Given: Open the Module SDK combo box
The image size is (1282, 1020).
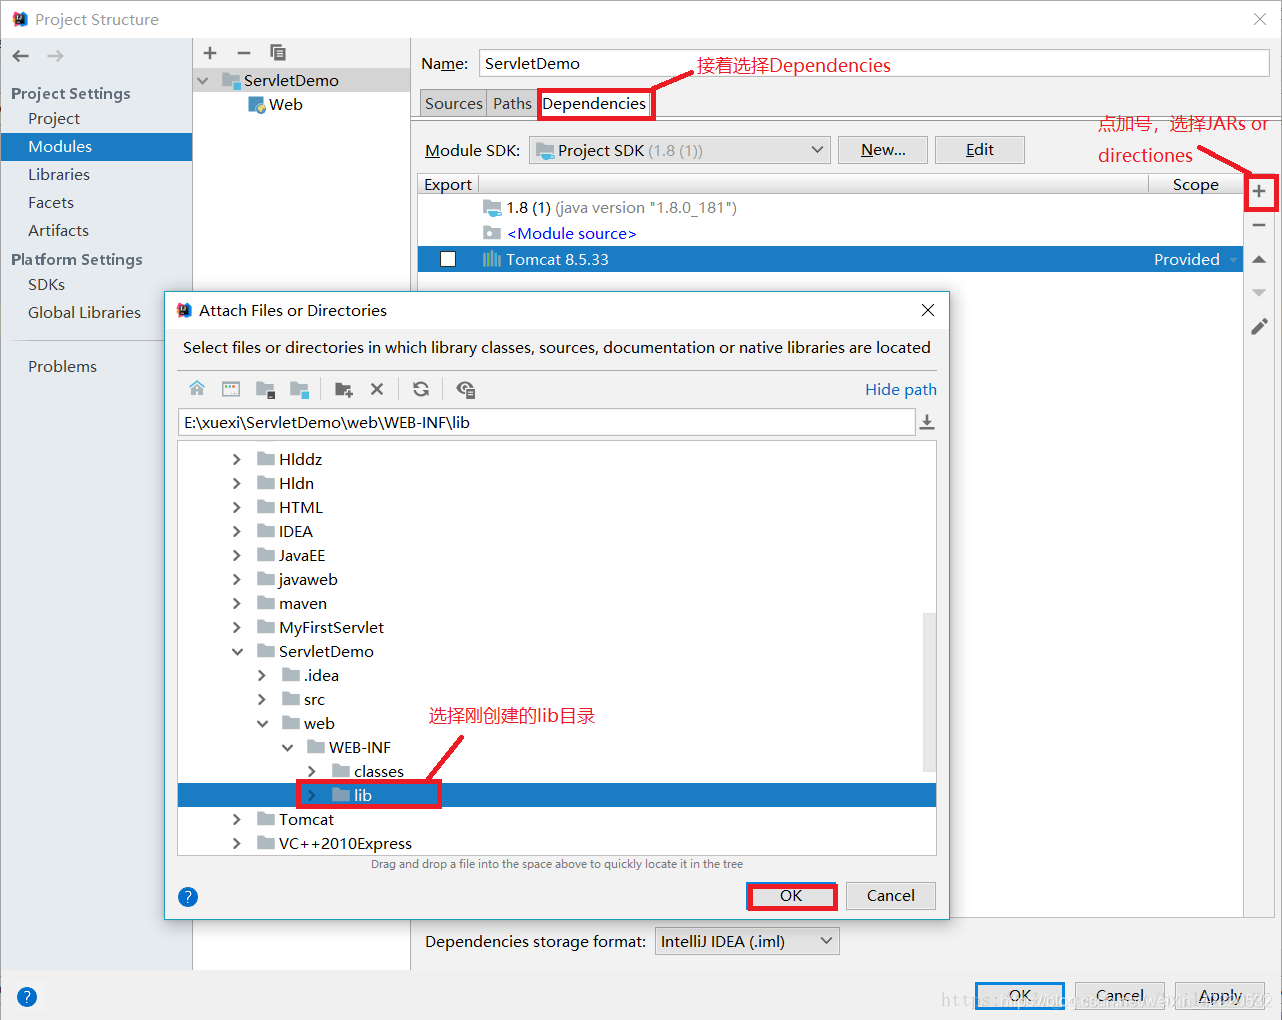Looking at the screenshot, I should pos(680,150).
